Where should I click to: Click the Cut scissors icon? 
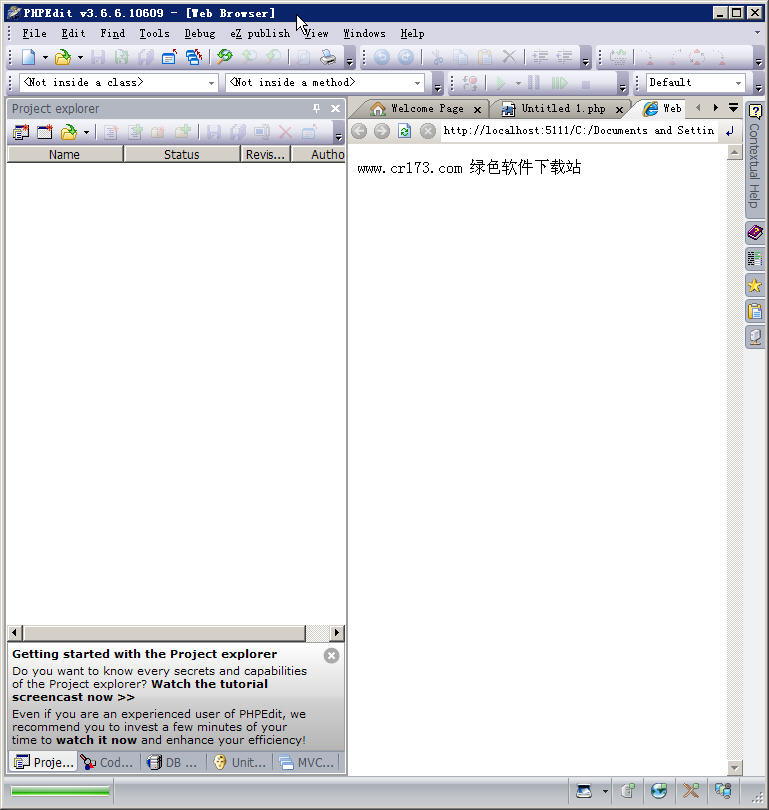point(437,57)
